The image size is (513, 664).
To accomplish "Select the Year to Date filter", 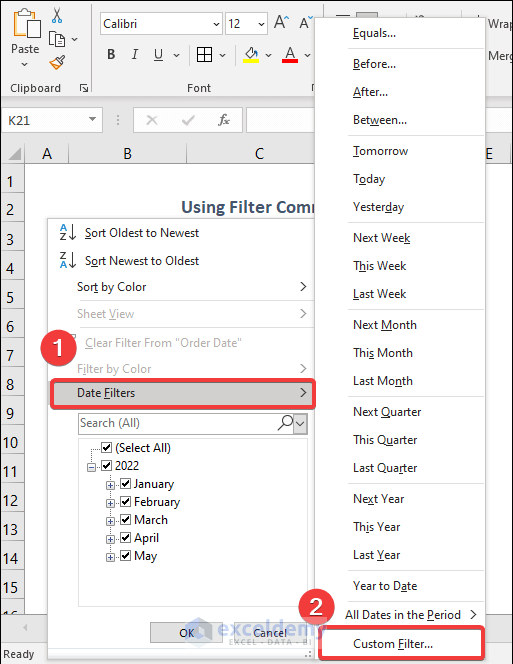I will (x=400, y=586).
